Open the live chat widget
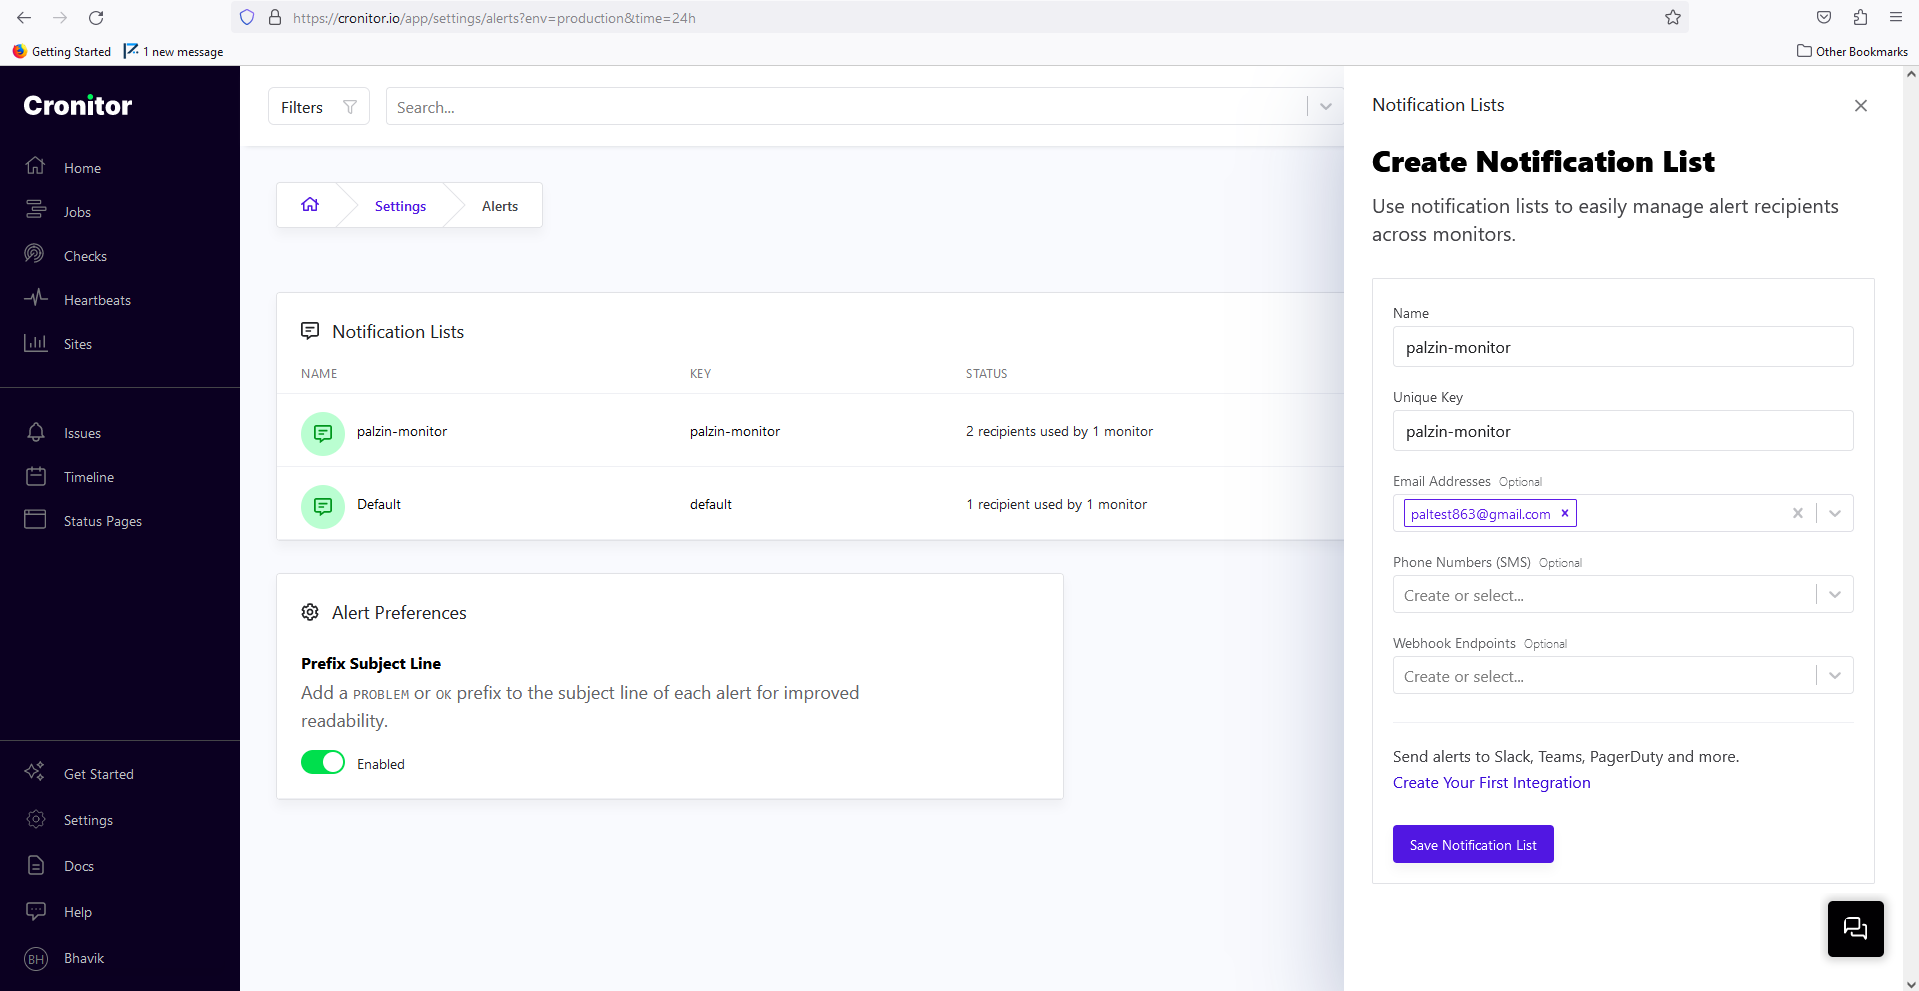The width and height of the screenshot is (1919, 991). tap(1856, 929)
